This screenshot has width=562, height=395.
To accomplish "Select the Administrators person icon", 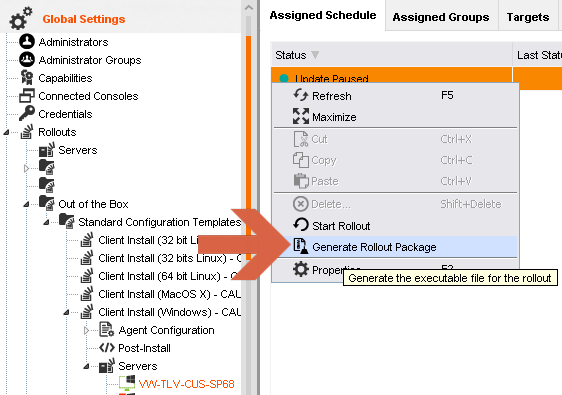I will pos(27,42).
